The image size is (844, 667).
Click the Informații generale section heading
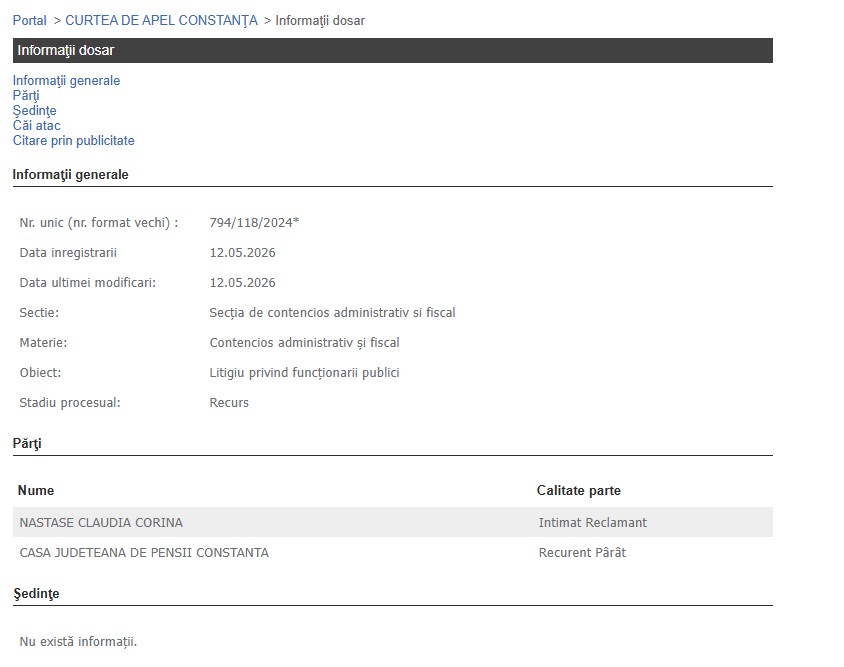(x=71, y=174)
